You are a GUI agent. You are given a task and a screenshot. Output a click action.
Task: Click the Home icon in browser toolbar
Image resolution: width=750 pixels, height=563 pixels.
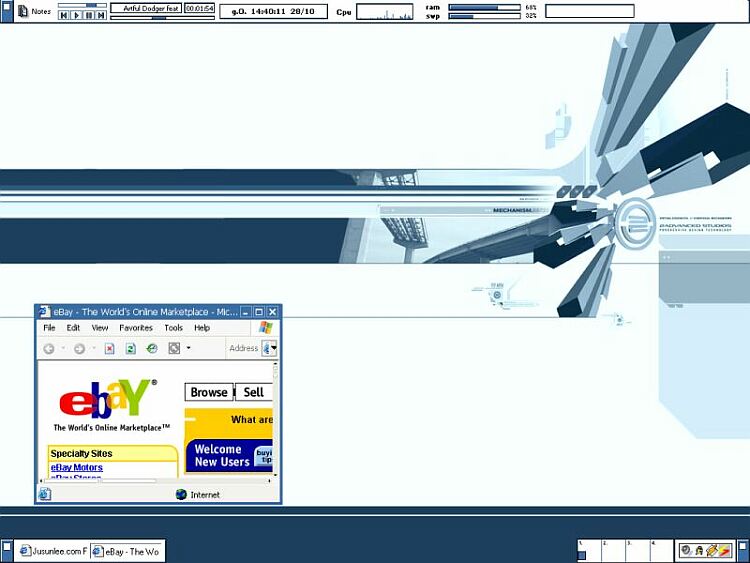pos(152,348)
